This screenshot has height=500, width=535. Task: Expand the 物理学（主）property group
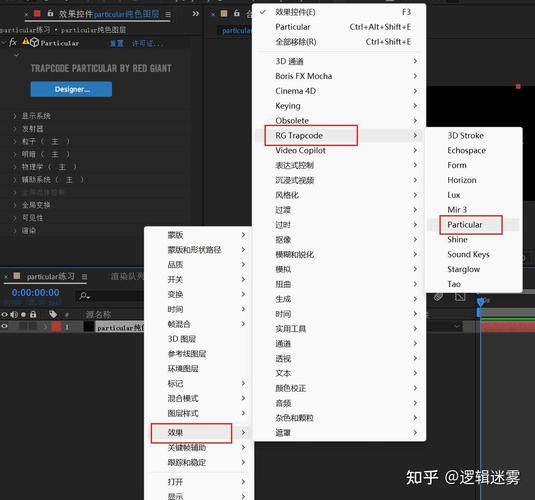click(x=15, y=167)
